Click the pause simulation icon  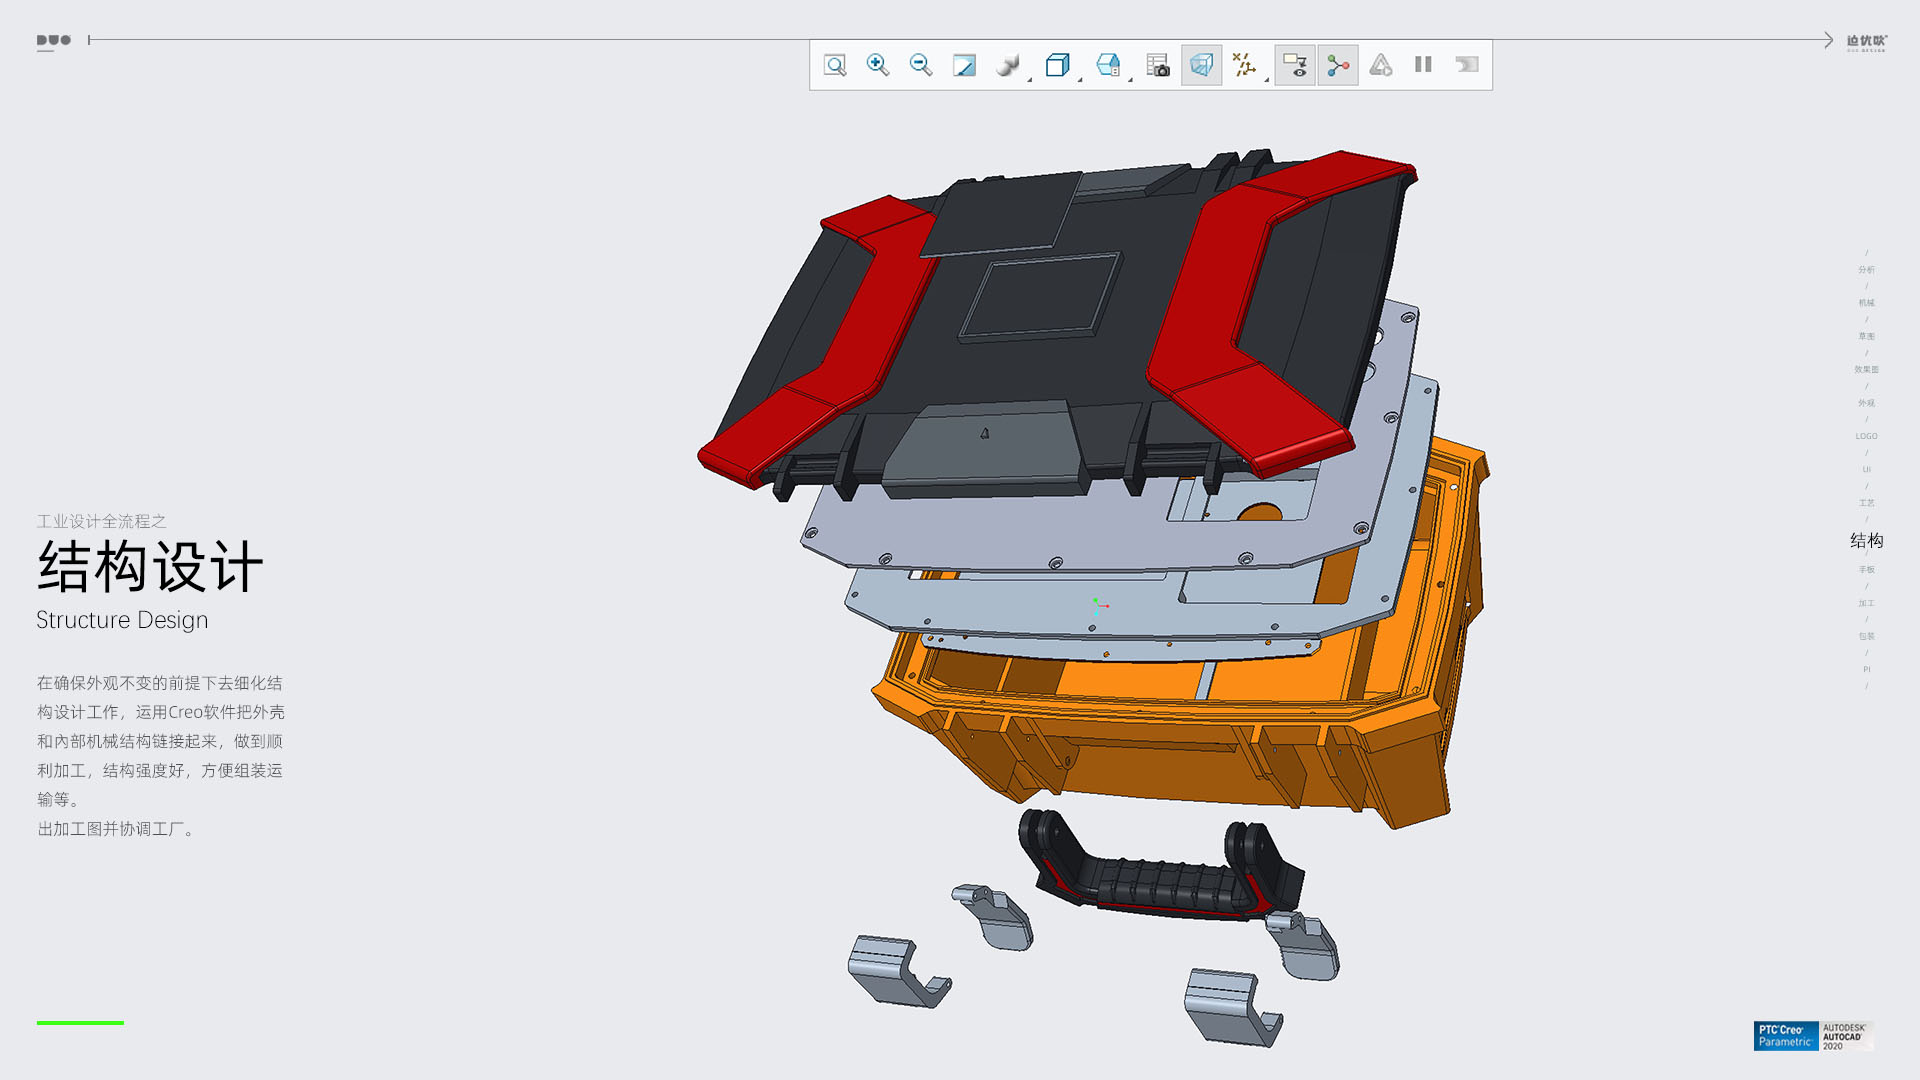[1423, 65]
